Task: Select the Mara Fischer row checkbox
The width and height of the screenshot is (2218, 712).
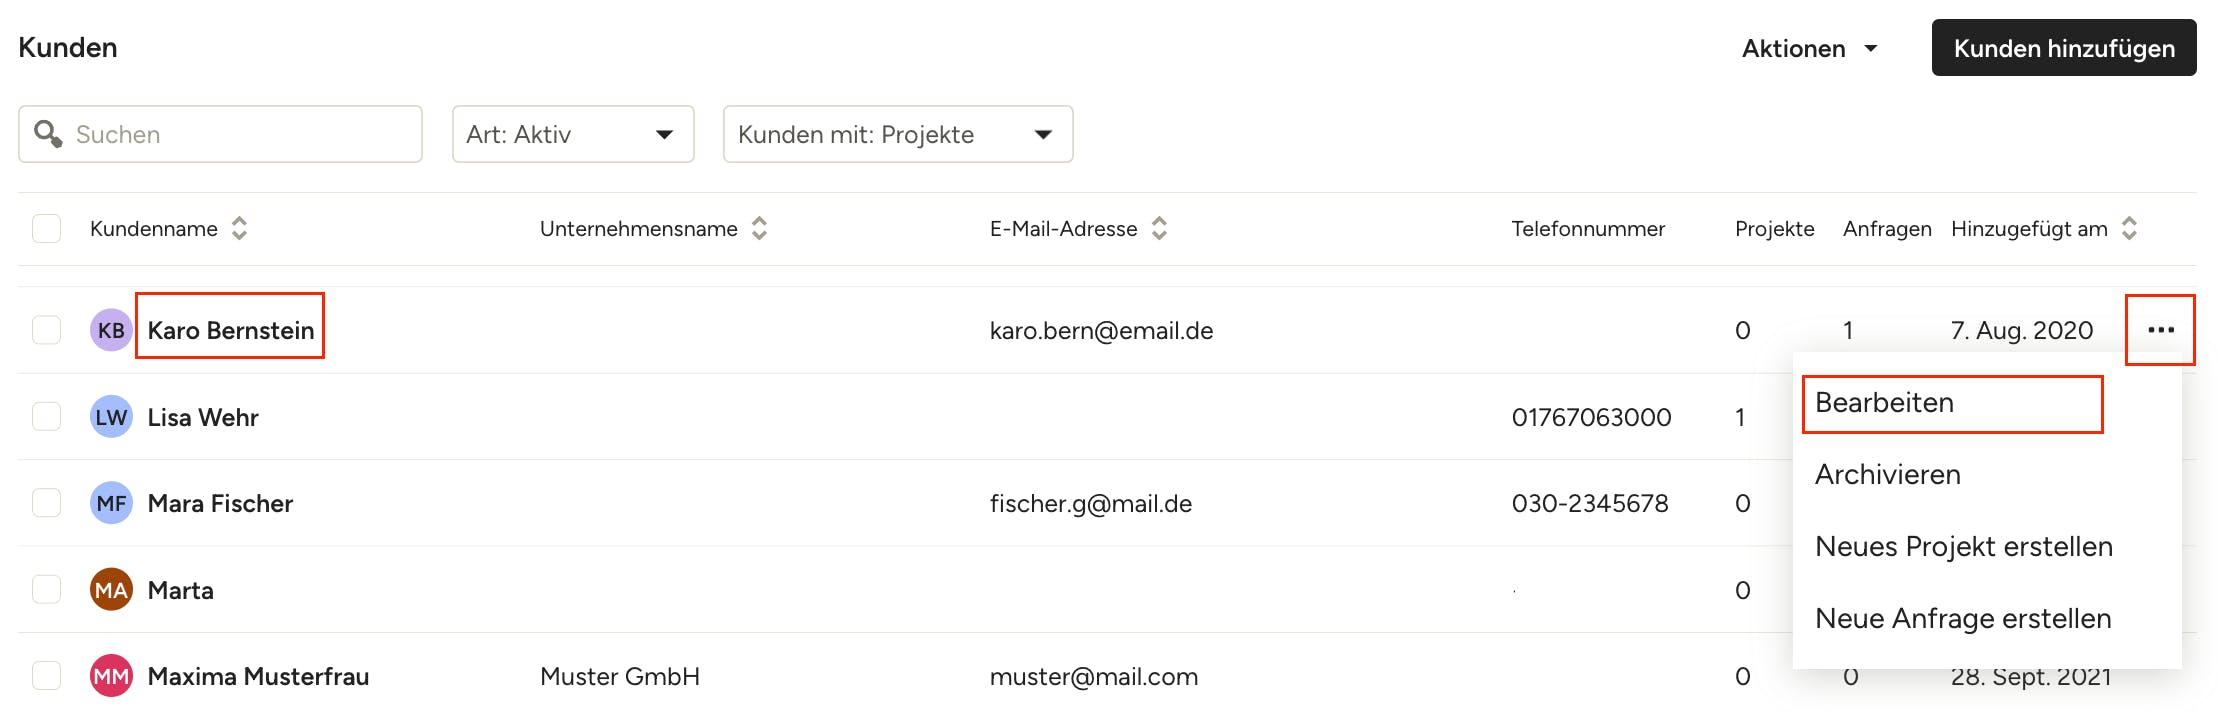Action: [47, 503]
